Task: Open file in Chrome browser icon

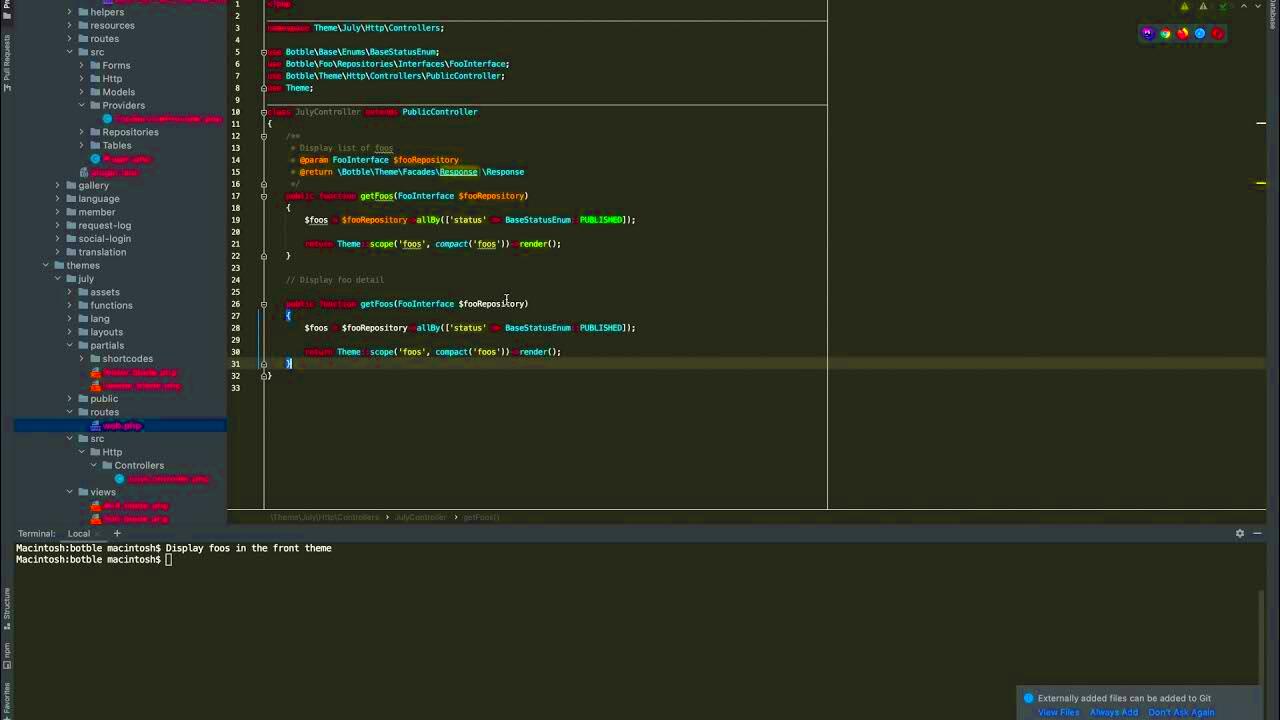Action: tap(1165, 33)
